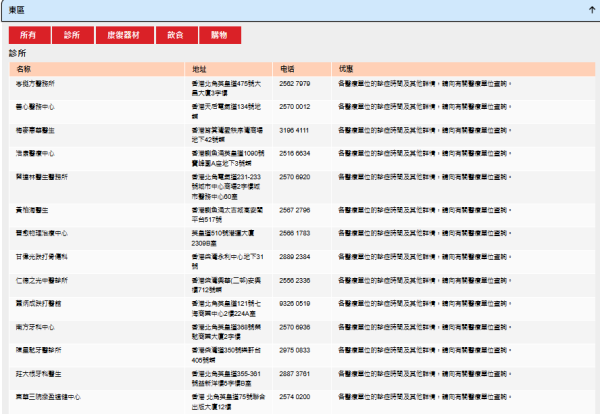Select phone number 3196 4111
Screen dimensions: 600x414
295,130
